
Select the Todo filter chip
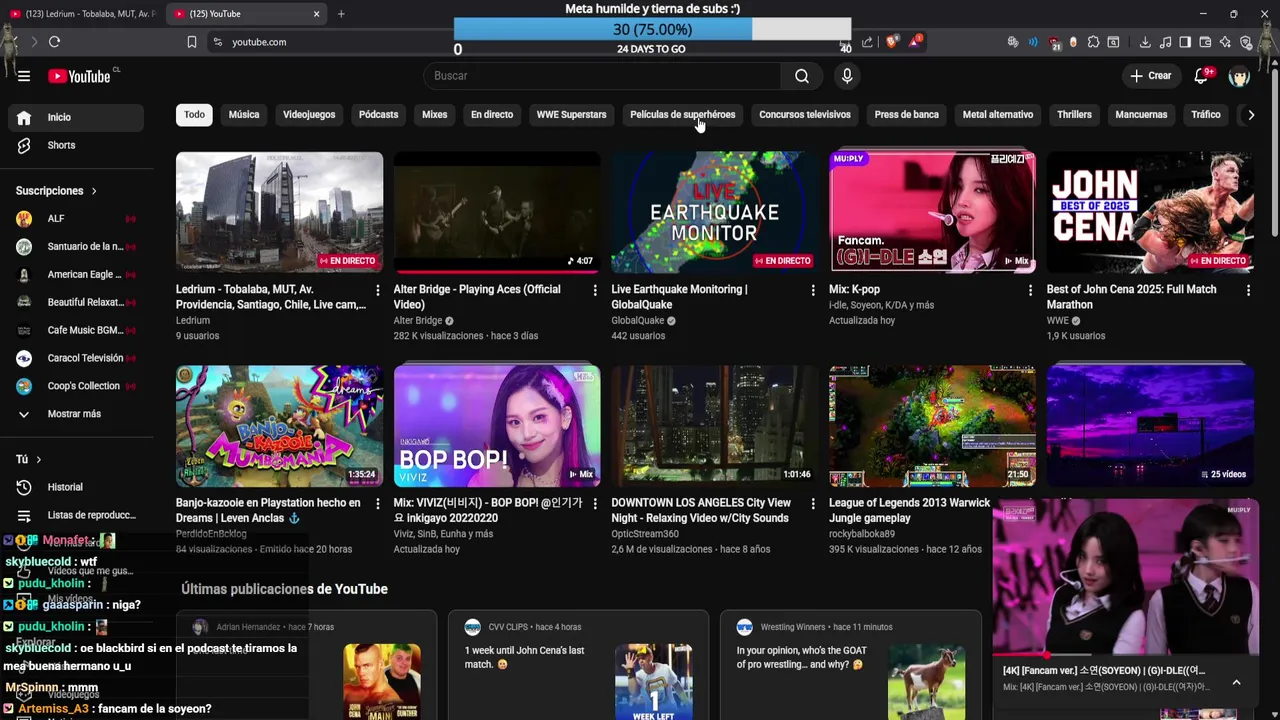(194, 115)
